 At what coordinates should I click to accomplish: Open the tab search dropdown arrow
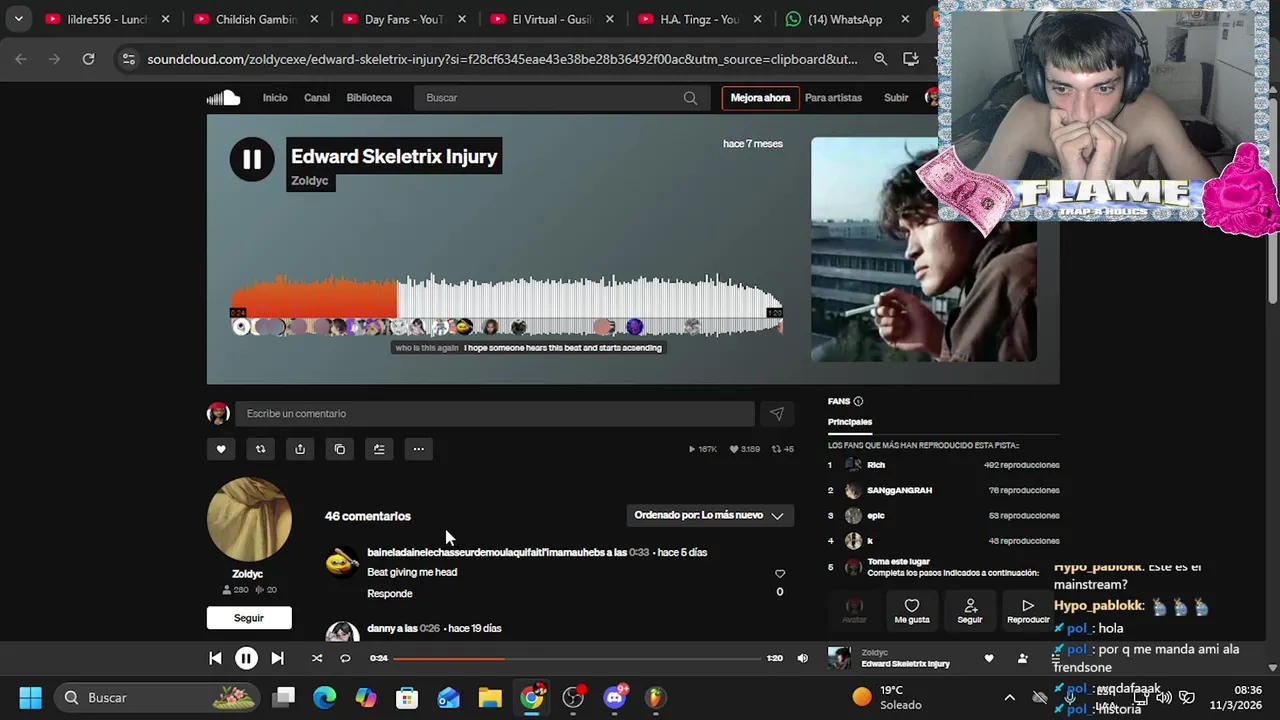18,19
